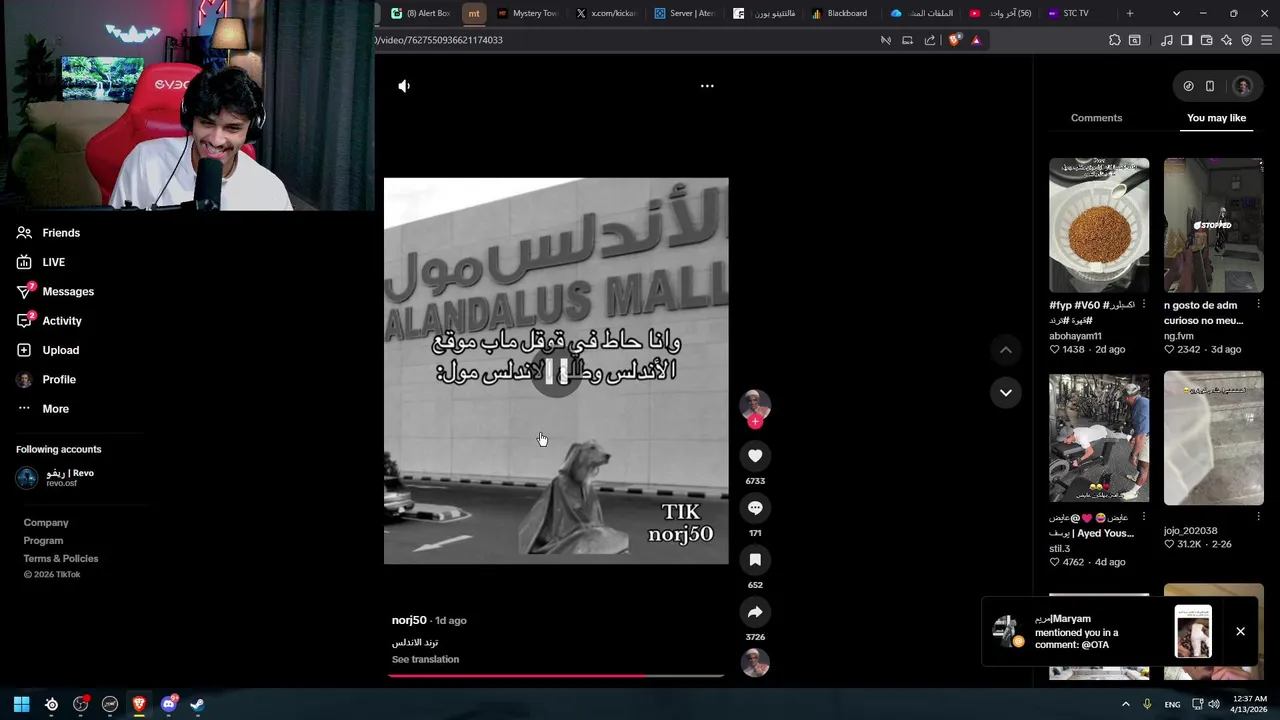This screenshot has width=1280, height=720.
Task: Open the jojo_202038 video thumbnail
Action: click(x=1214, y=438)
